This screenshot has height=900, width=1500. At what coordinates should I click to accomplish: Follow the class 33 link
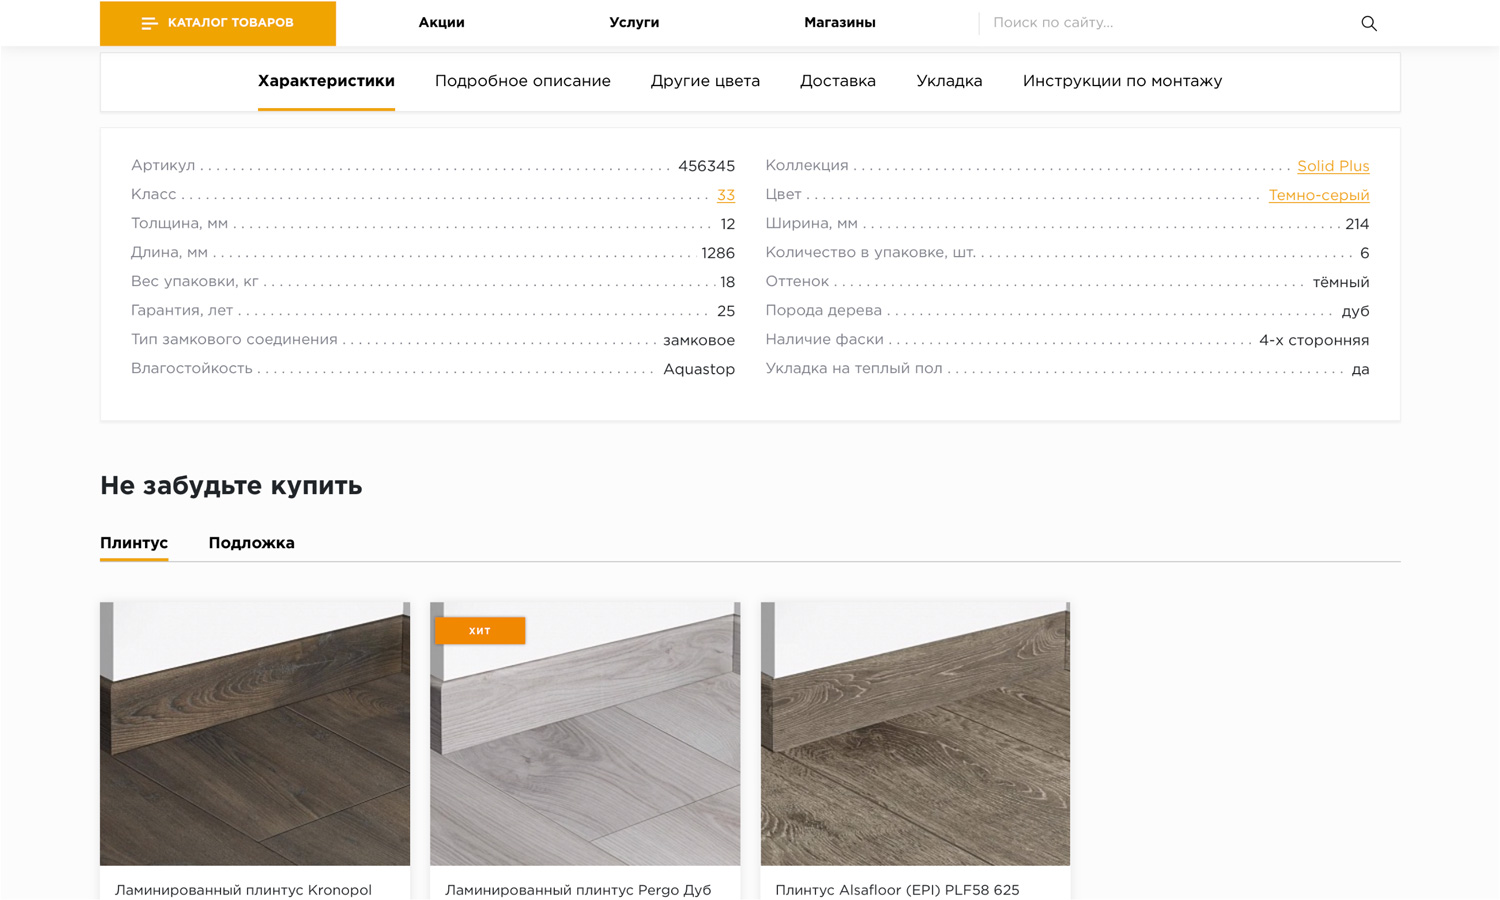[x=725, y=195]
